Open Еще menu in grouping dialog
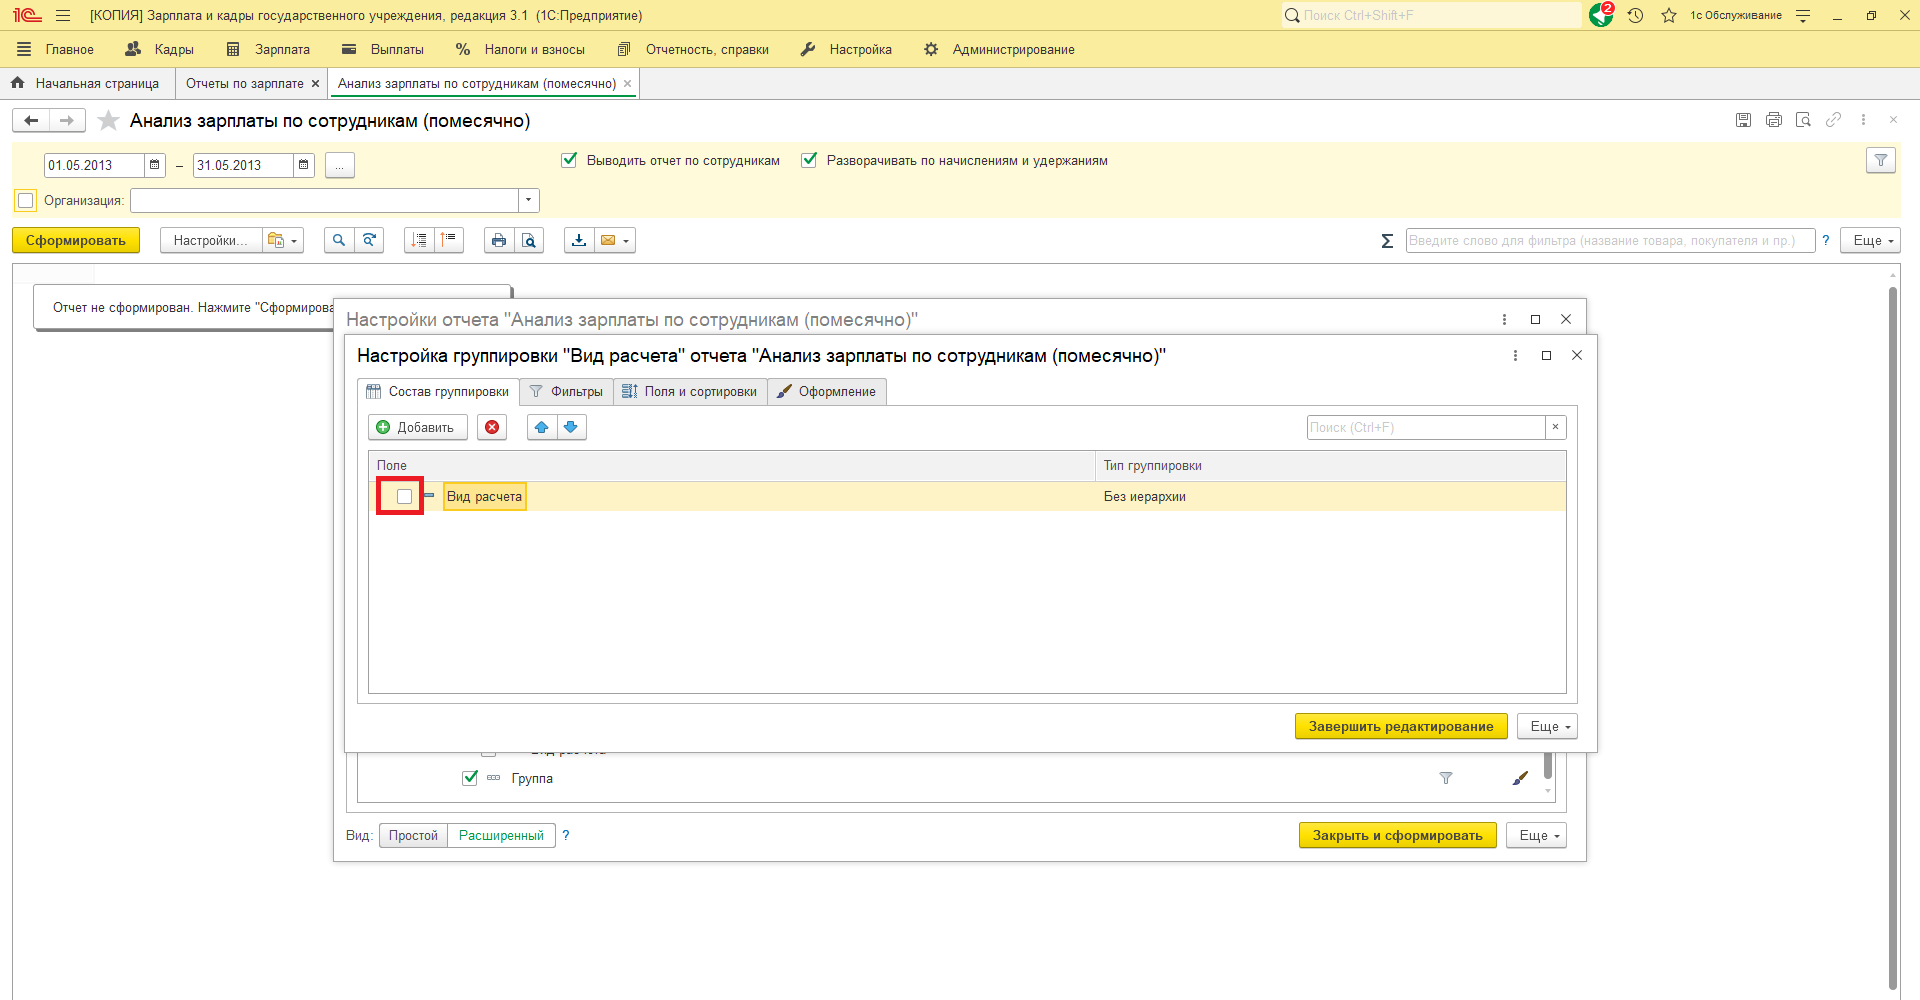The image size is (1920, 1000). click(1547, 726)
